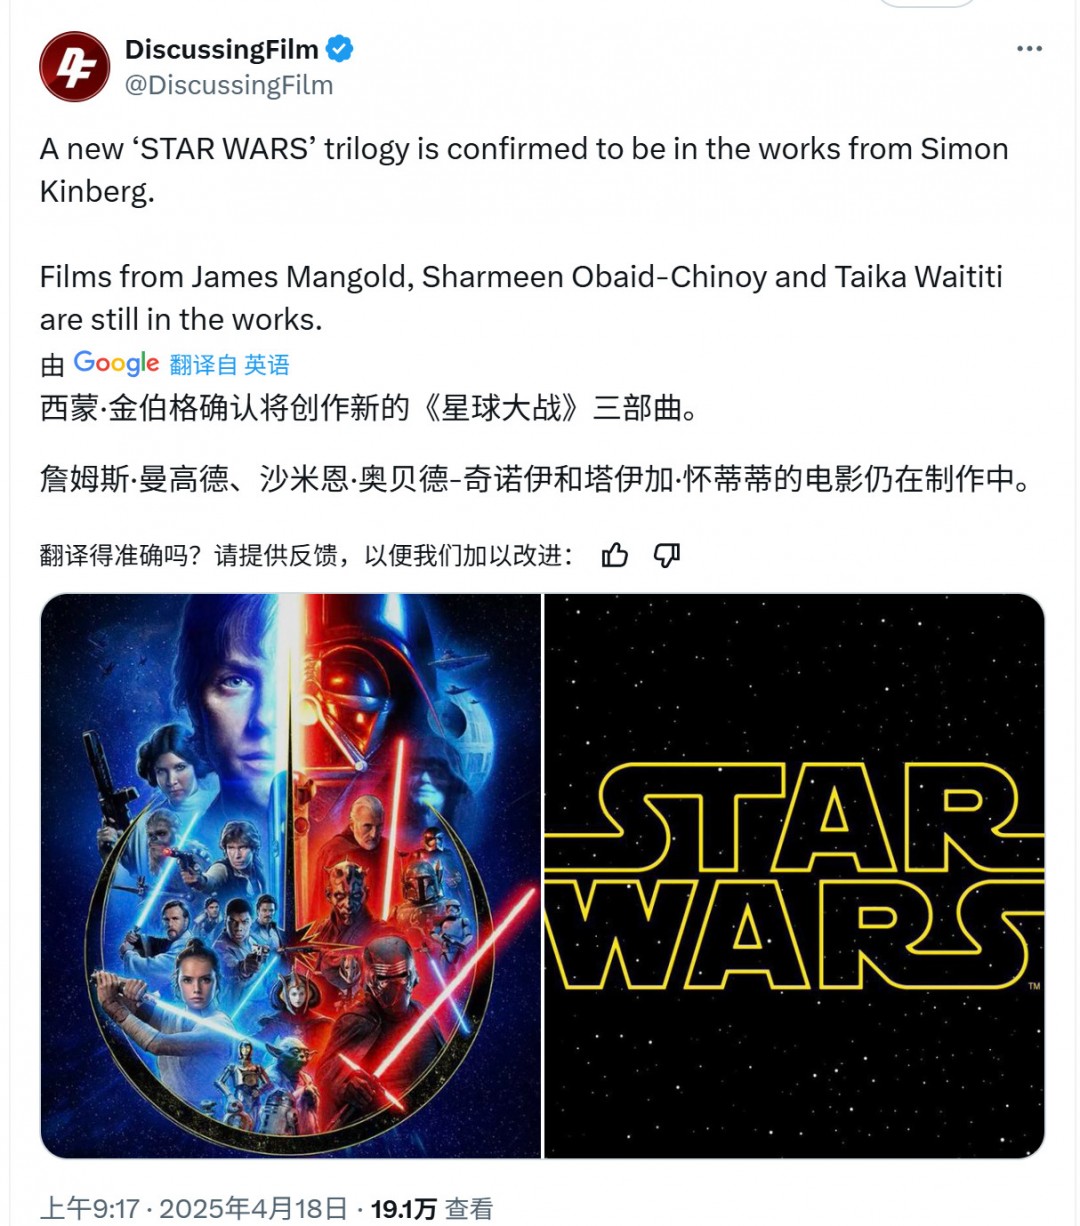
Task: Open the DiscussingFilm profile avatar
Action: pos(74,67)
